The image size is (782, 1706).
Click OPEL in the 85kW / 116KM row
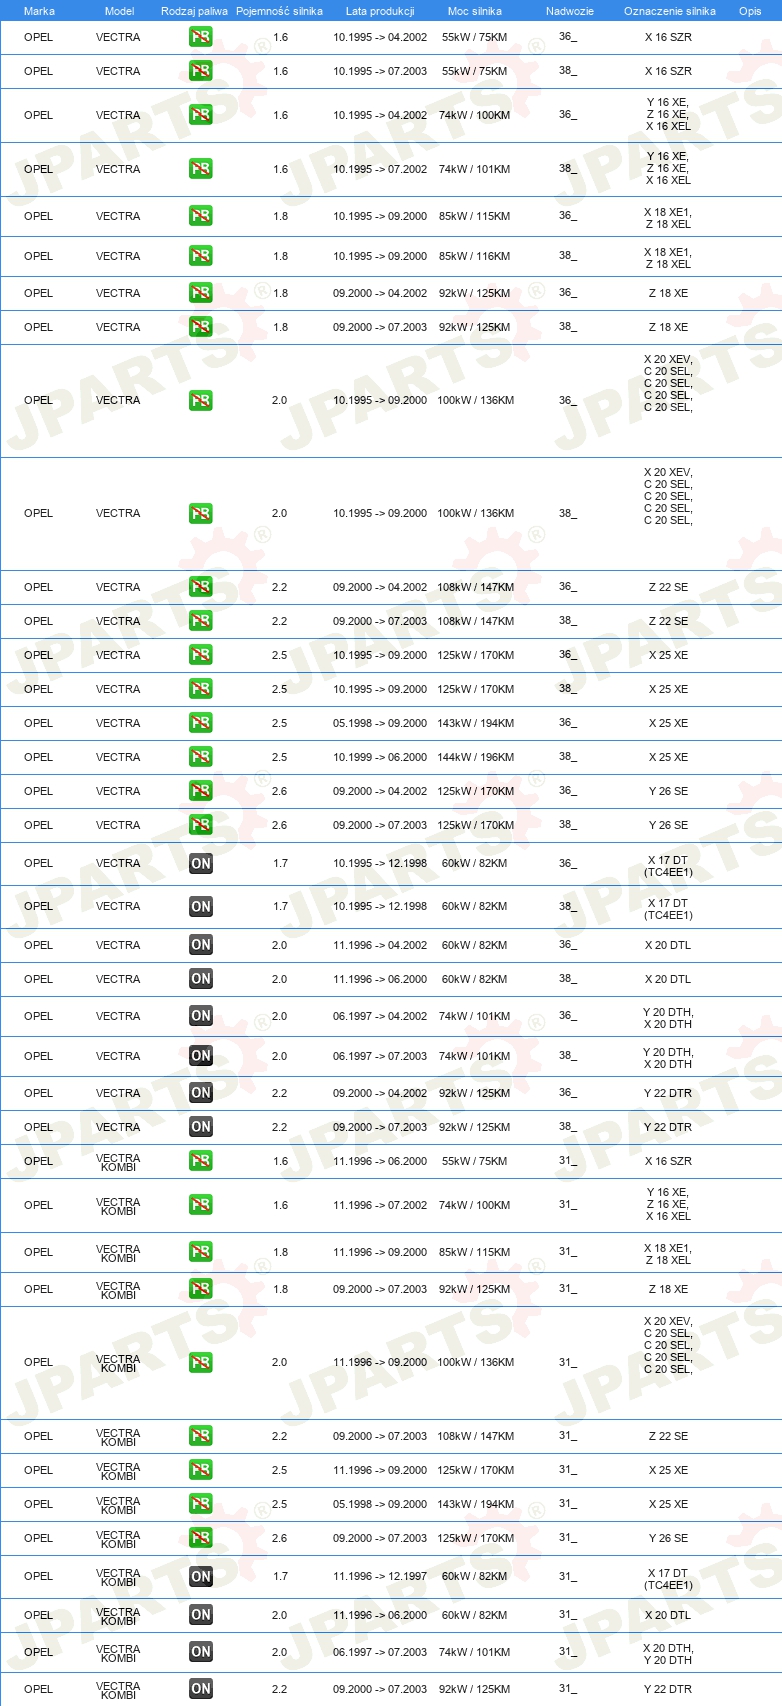coord(38,256)
